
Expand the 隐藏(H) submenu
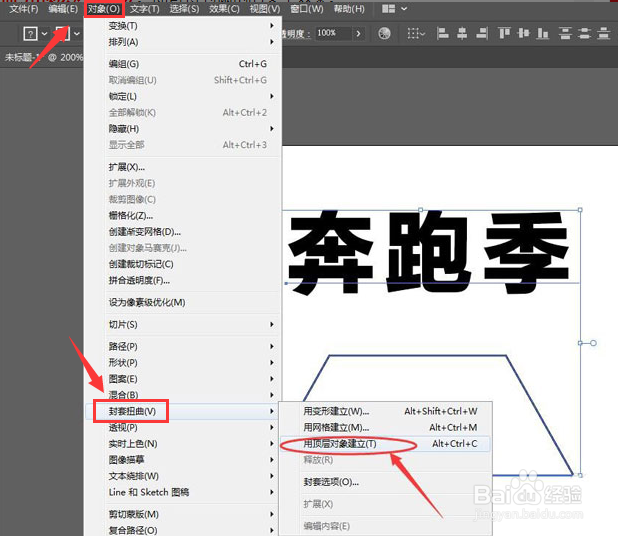[x=183, y=128]
